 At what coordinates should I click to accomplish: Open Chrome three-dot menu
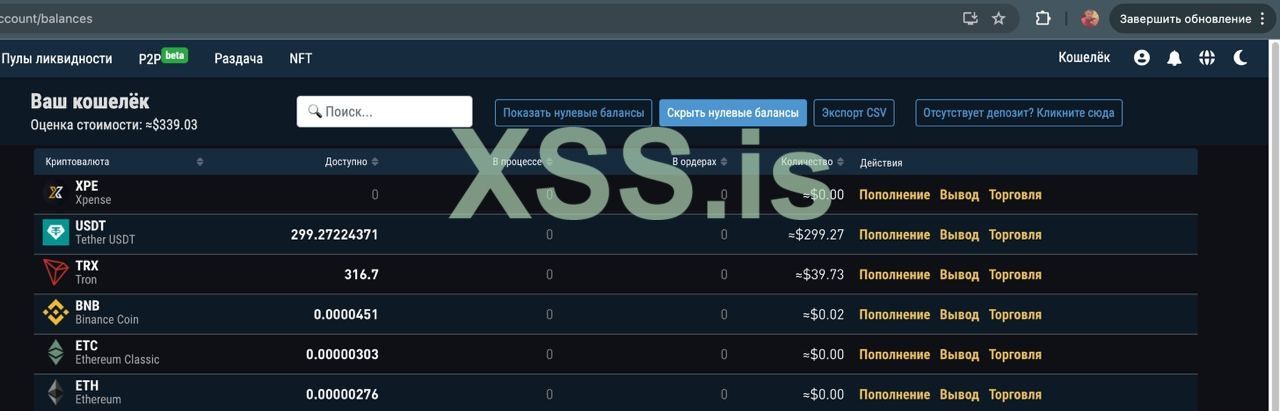pos(1263,18)
